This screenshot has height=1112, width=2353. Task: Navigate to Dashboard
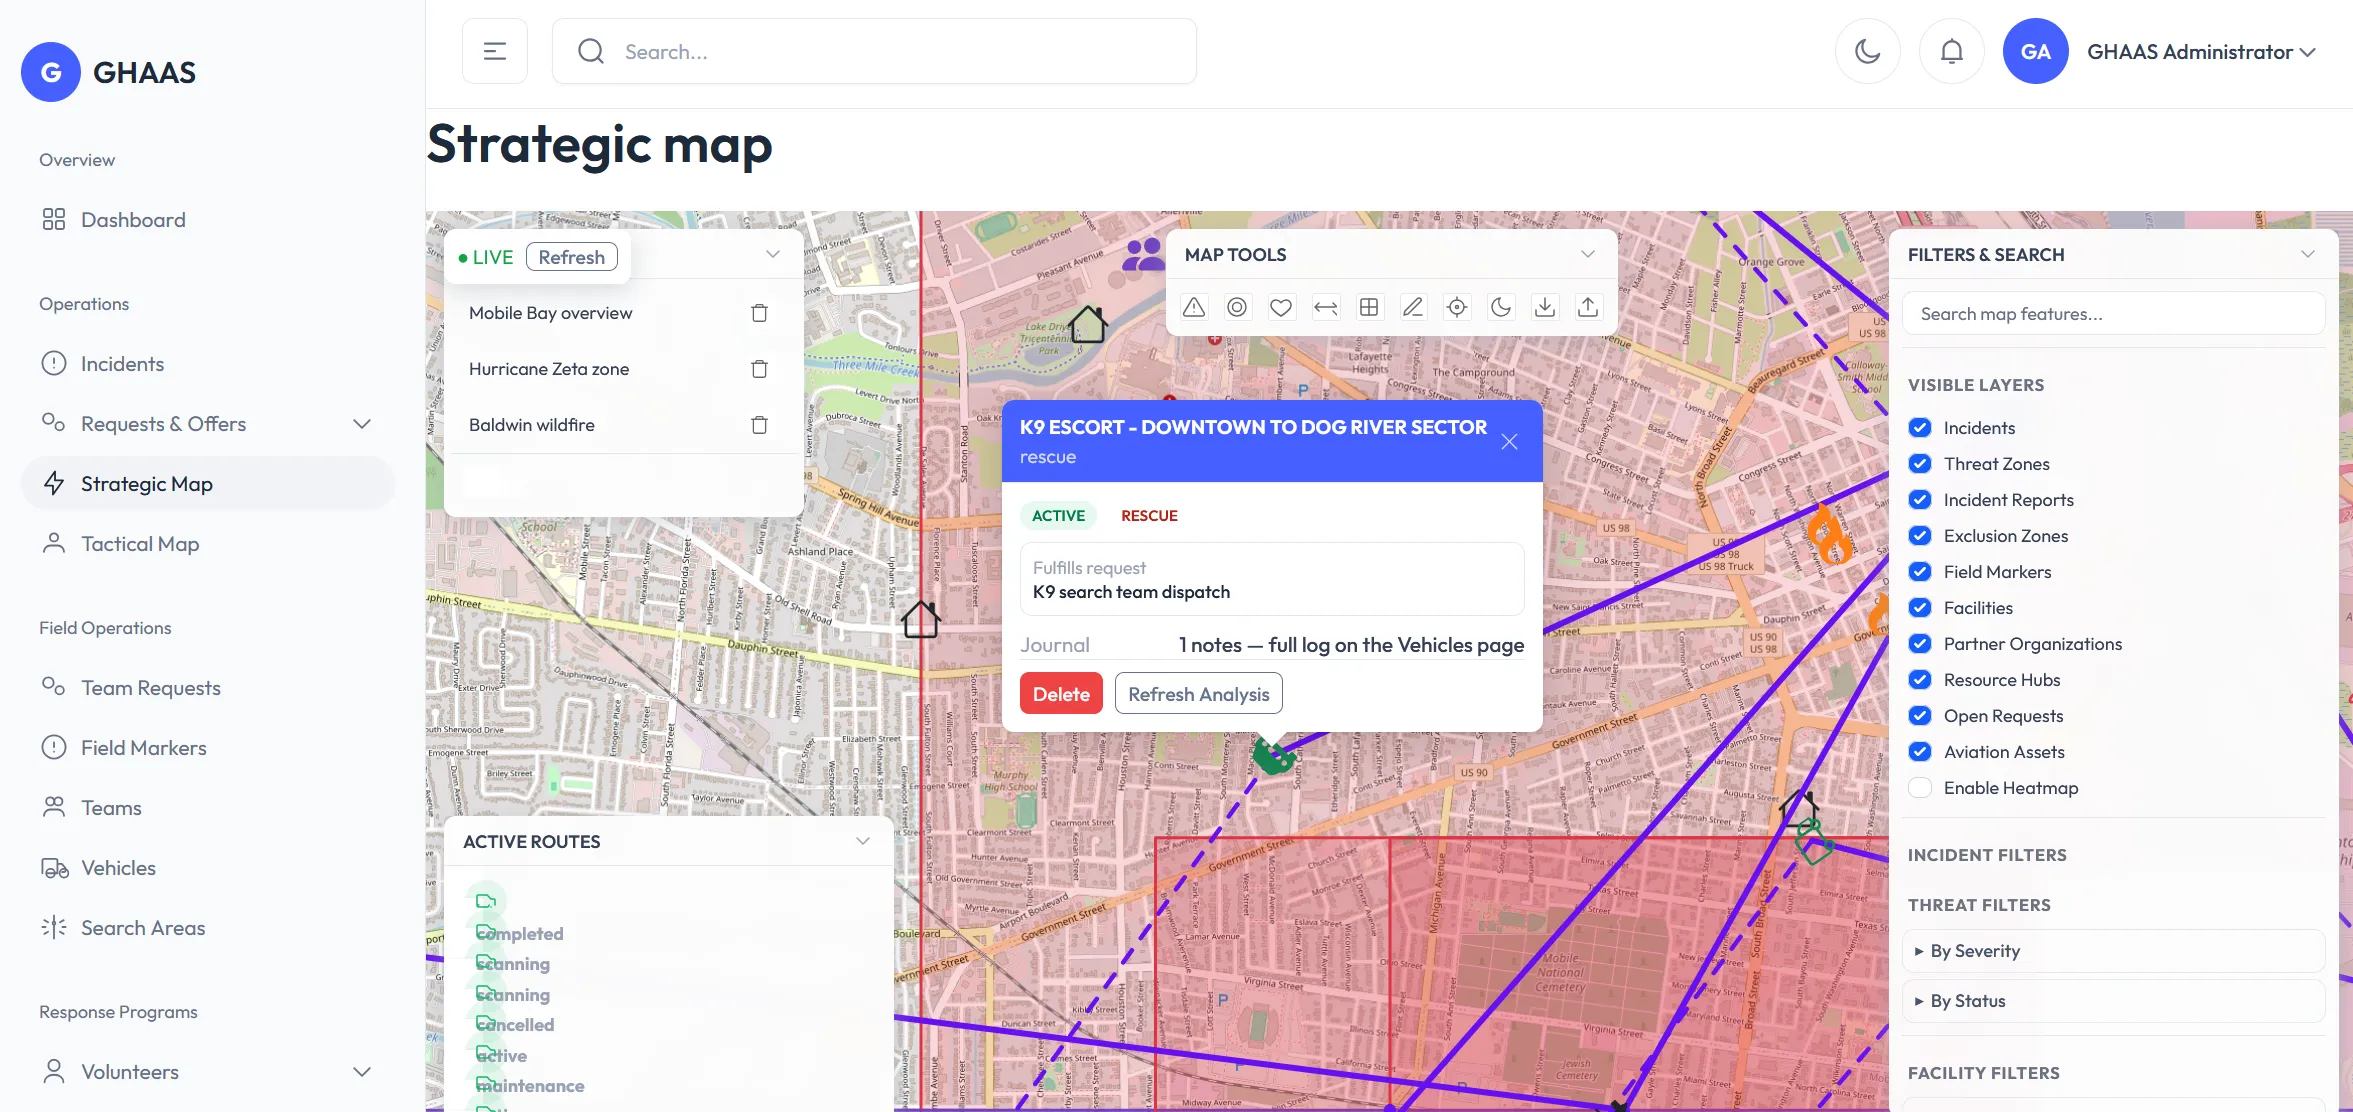(207, 220)
